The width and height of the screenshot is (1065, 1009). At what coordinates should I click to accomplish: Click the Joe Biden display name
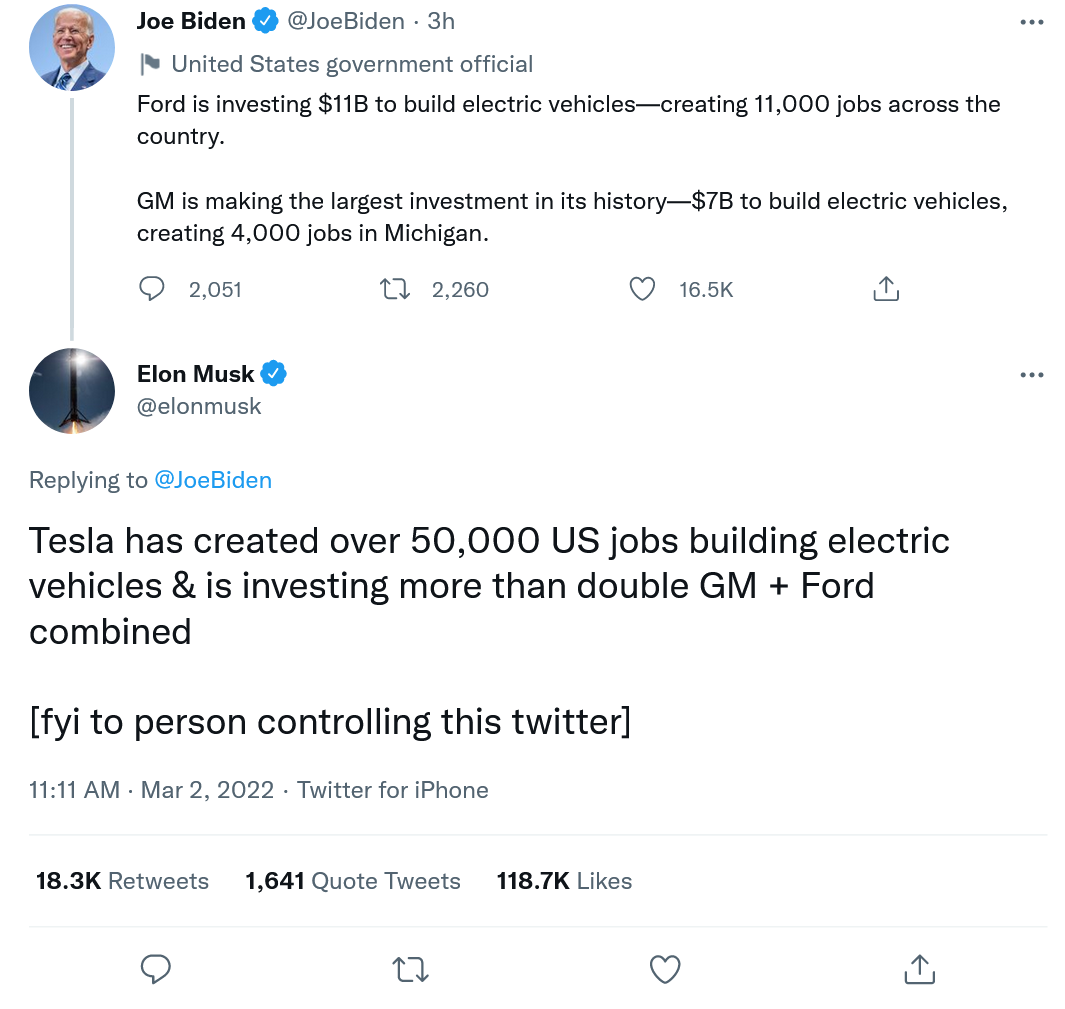point(191,21)
